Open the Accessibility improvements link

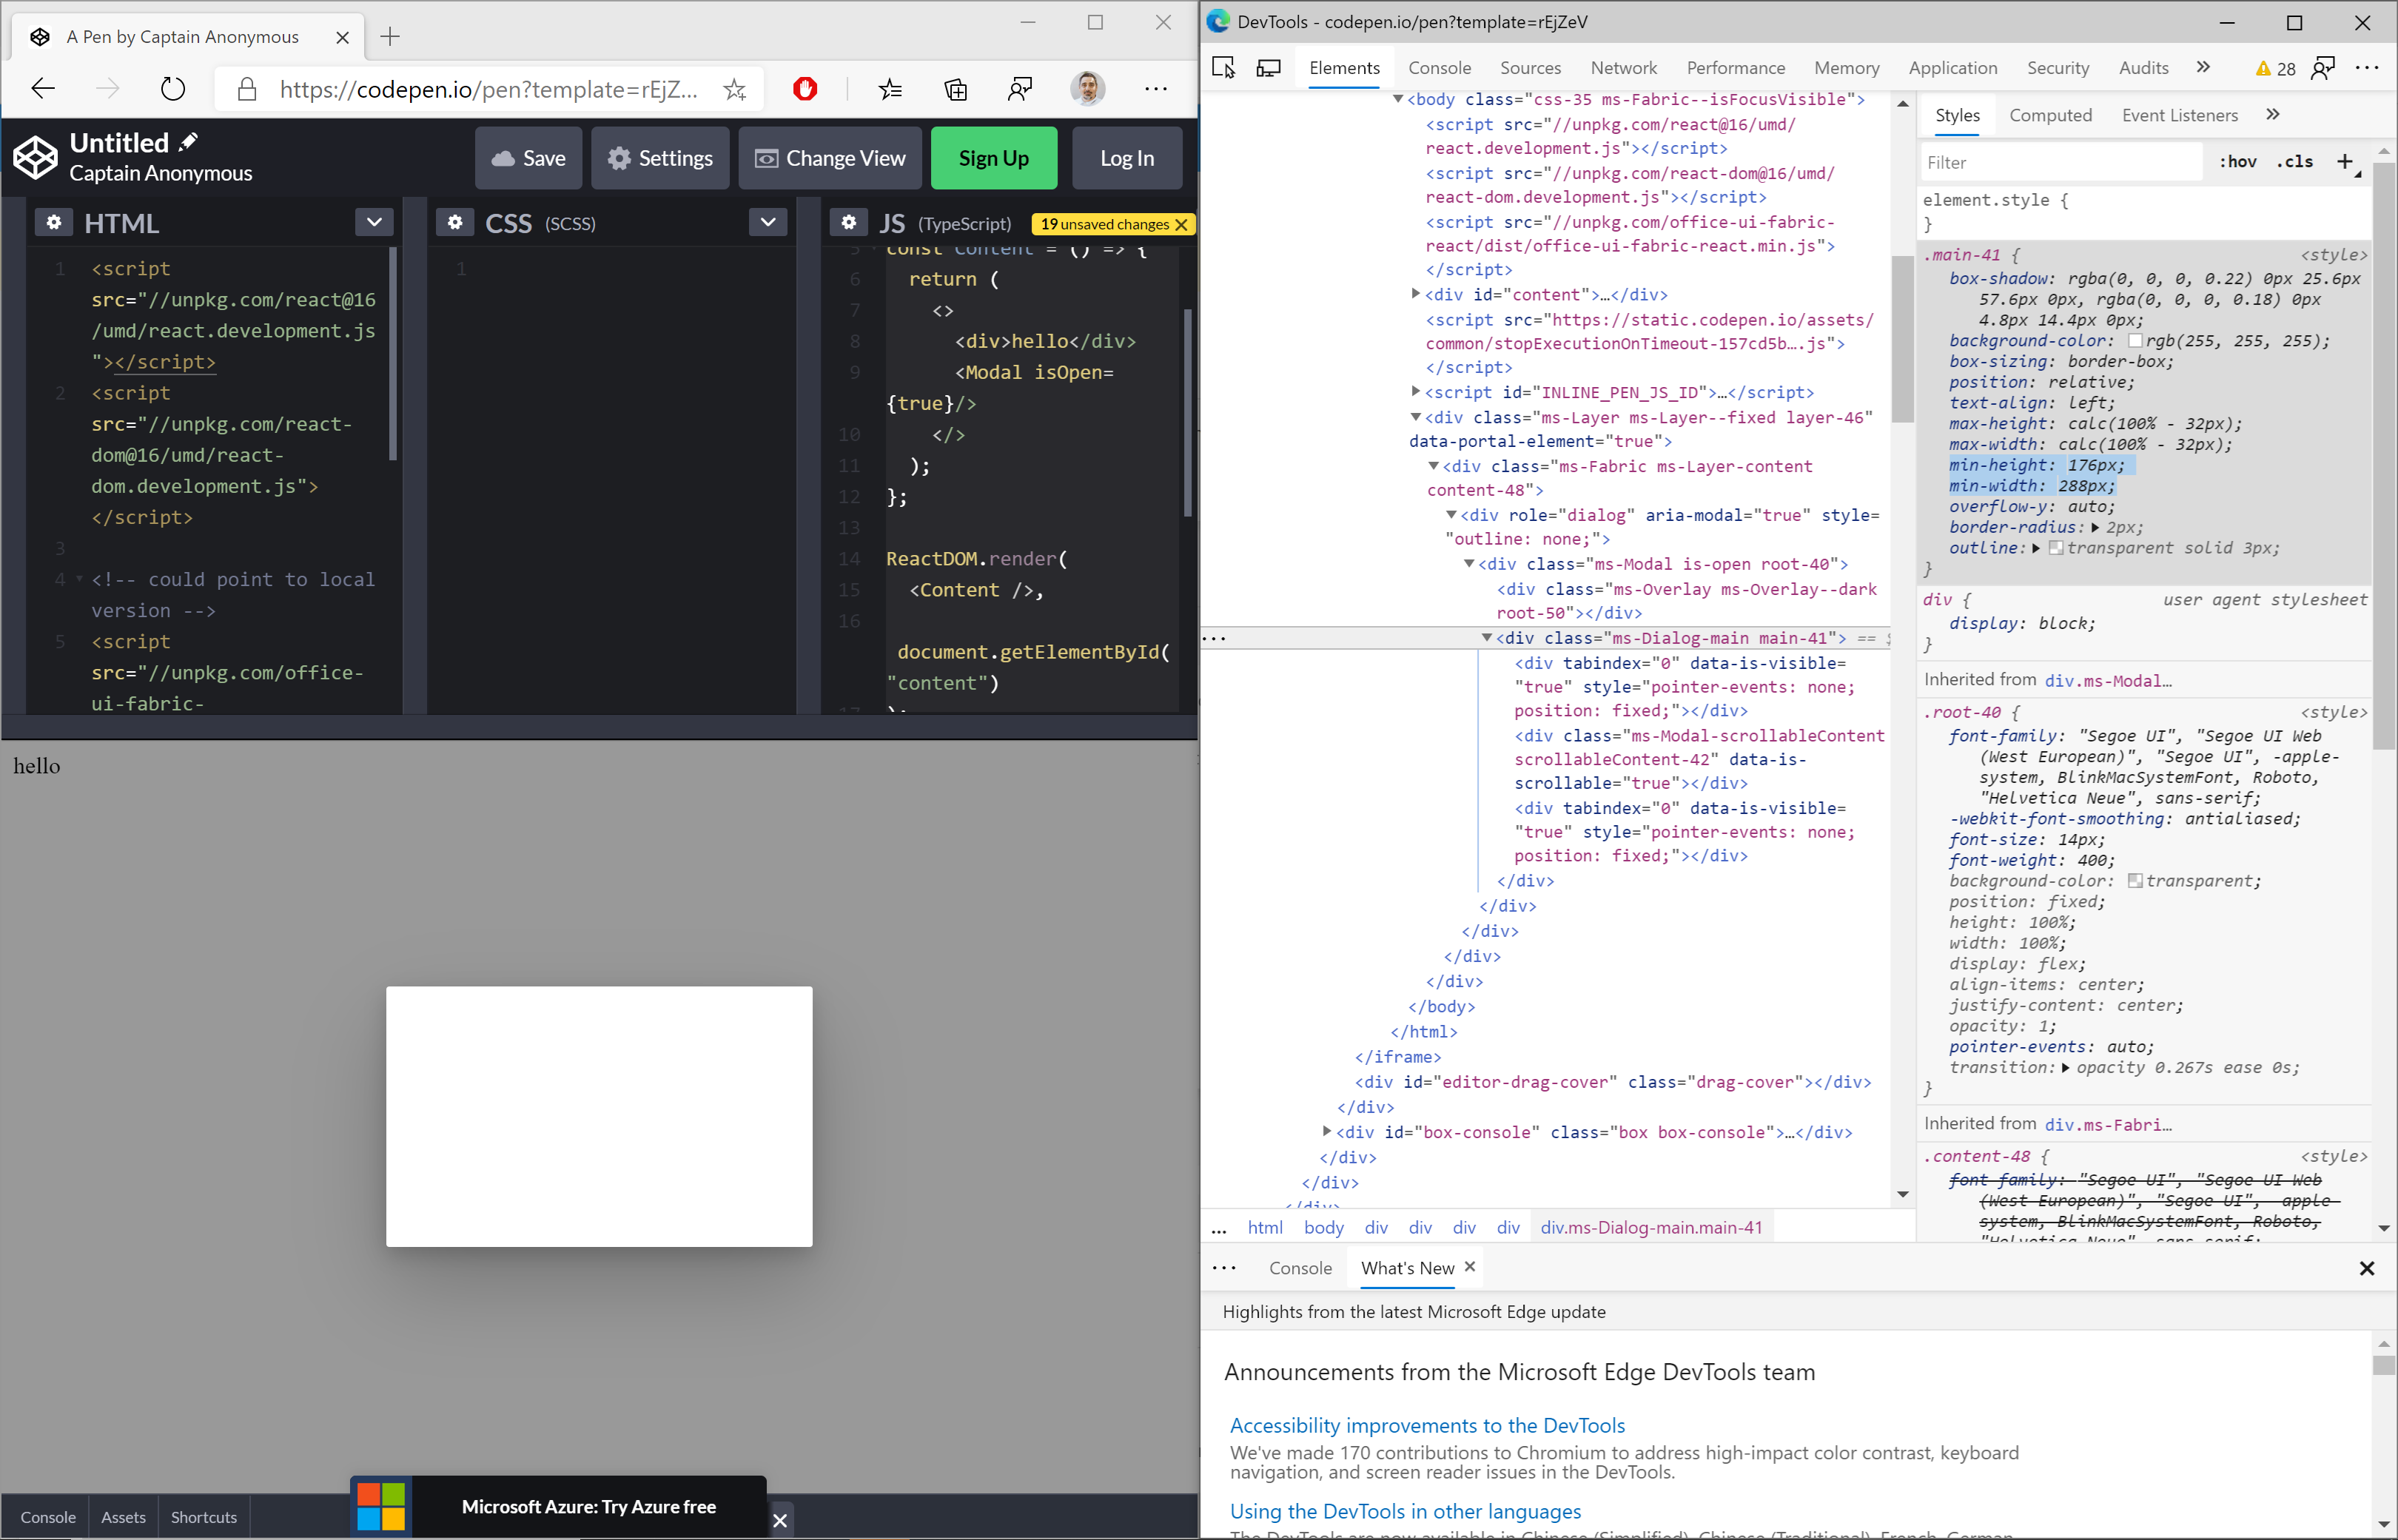tap(1426, 1425)
